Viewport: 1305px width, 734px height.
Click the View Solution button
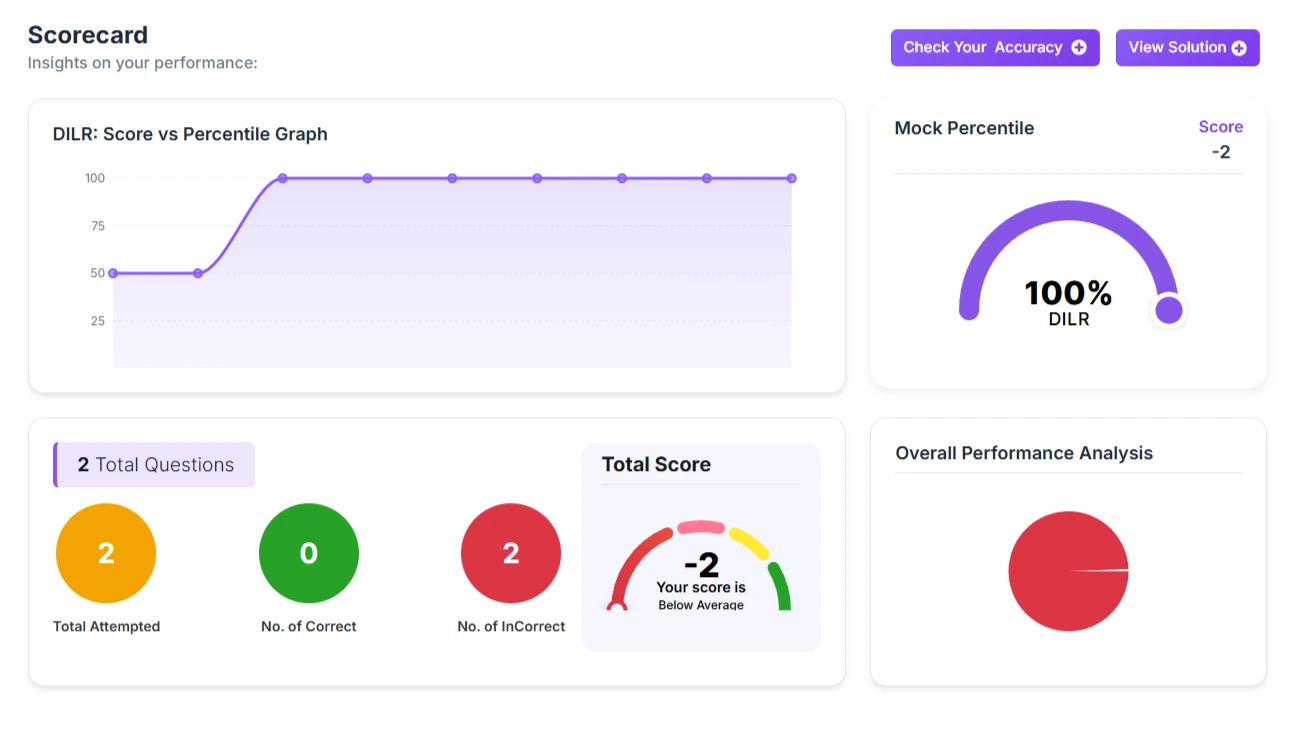(1187, 47)
